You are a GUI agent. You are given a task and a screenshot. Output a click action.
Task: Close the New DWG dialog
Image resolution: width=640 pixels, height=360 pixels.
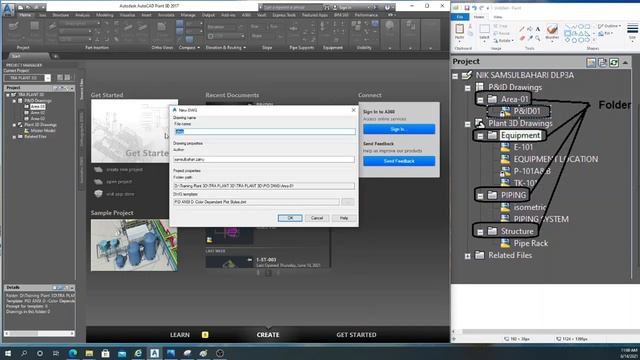[353, 110]
